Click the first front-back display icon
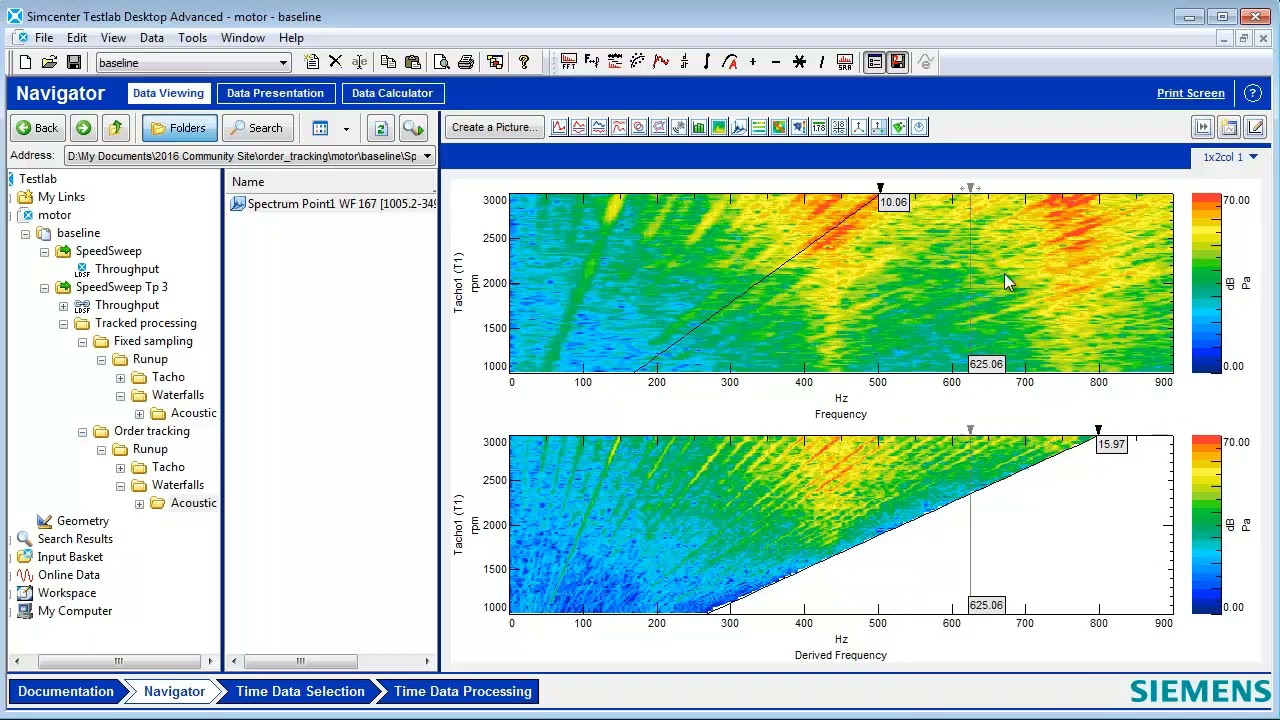1280x720 pixels. coord(559,127)
